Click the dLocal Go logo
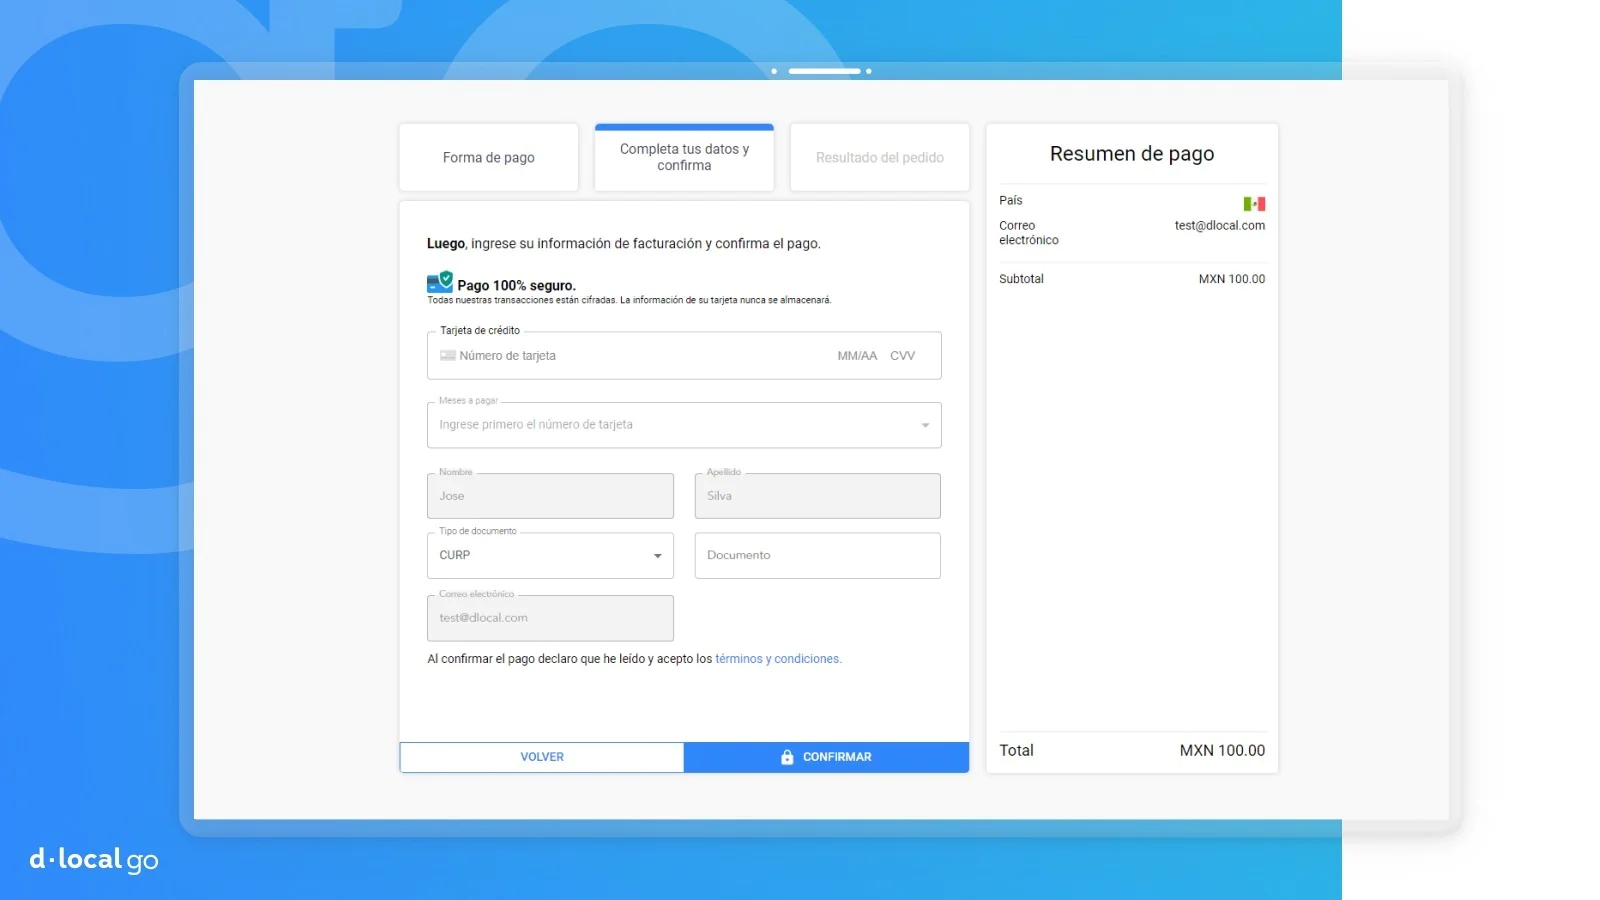 [x=94, y=860]
